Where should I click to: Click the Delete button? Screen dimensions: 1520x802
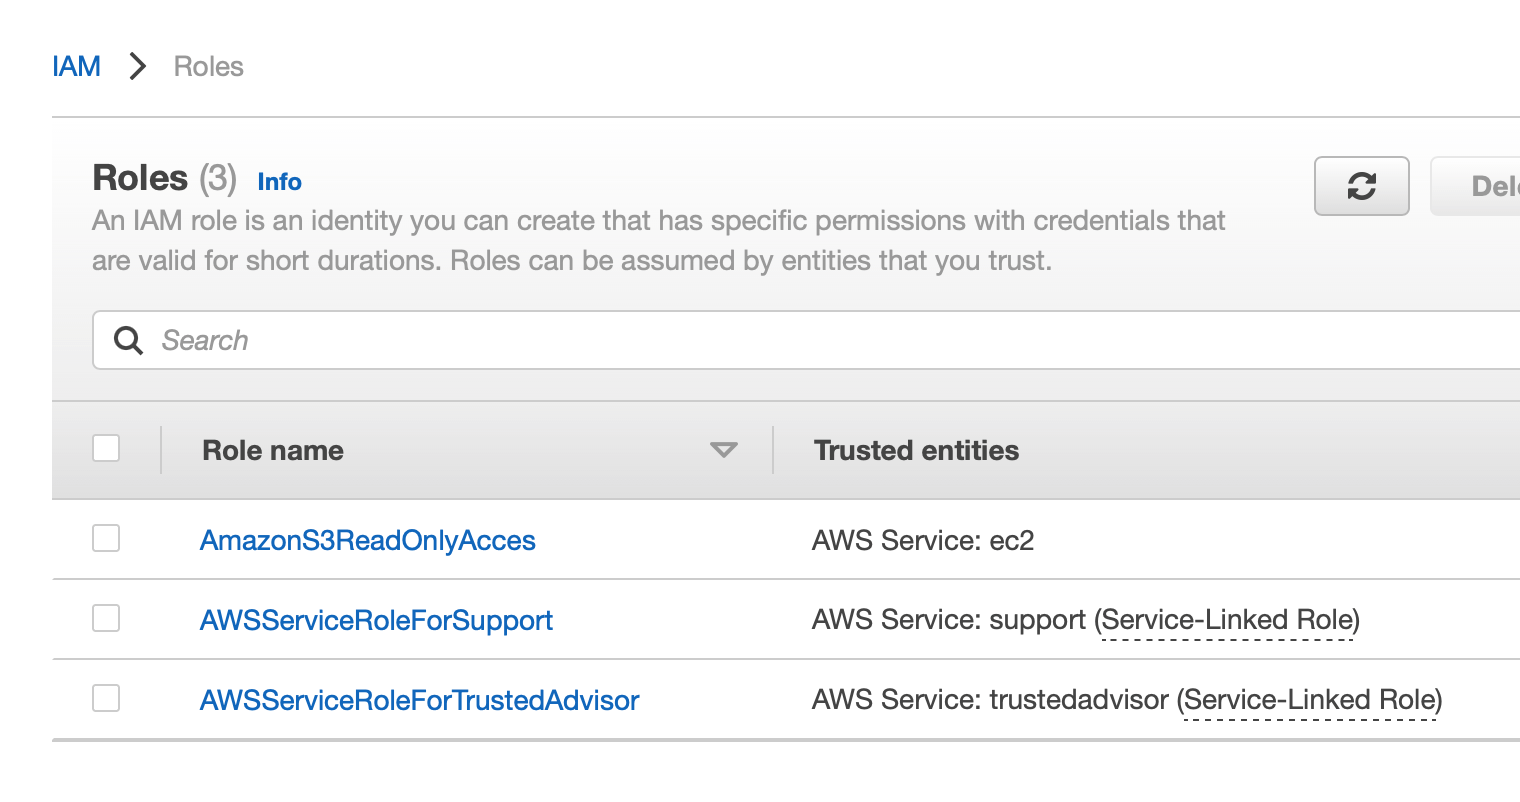click(x=1490, y=186)
